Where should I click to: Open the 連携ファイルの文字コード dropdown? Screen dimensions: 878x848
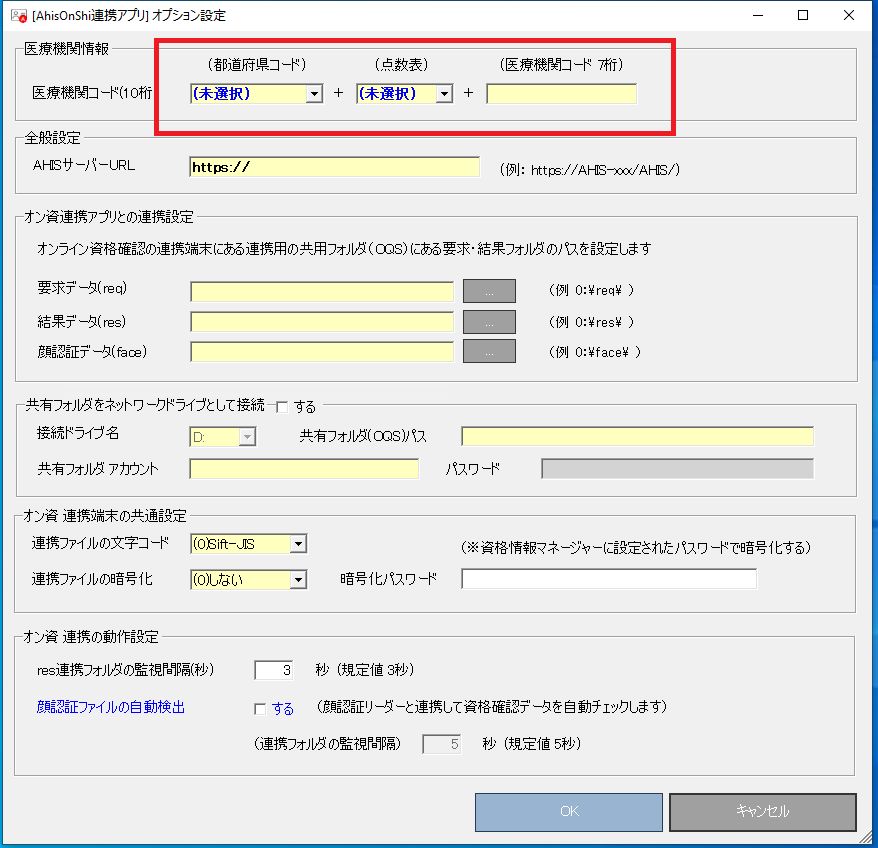point(249,544)
